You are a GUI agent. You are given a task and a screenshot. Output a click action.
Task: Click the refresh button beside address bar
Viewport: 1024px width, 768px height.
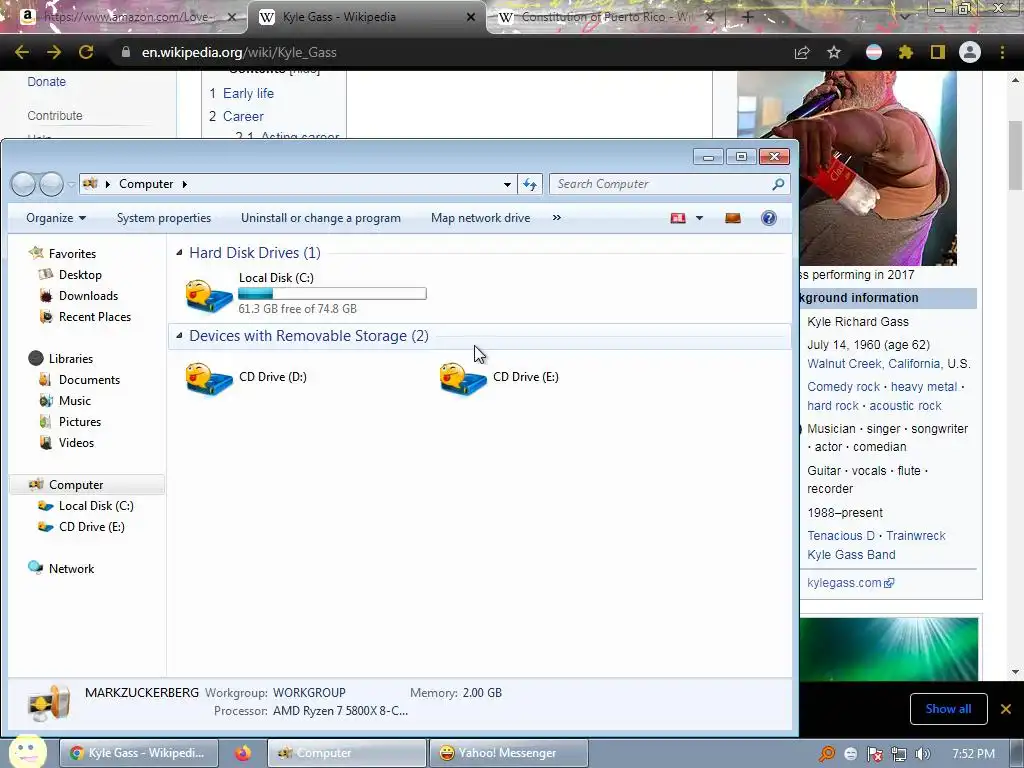click(530, 184)
